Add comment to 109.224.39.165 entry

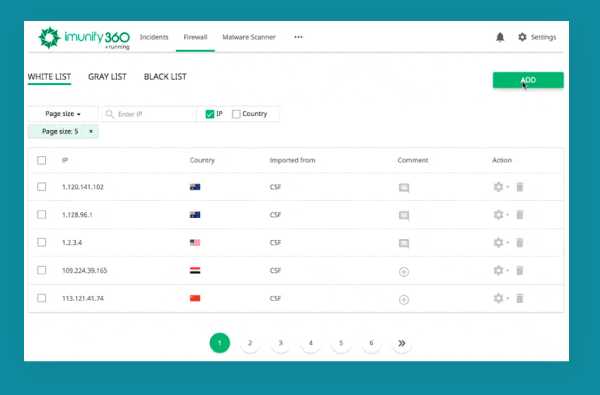tap(404, 271)
